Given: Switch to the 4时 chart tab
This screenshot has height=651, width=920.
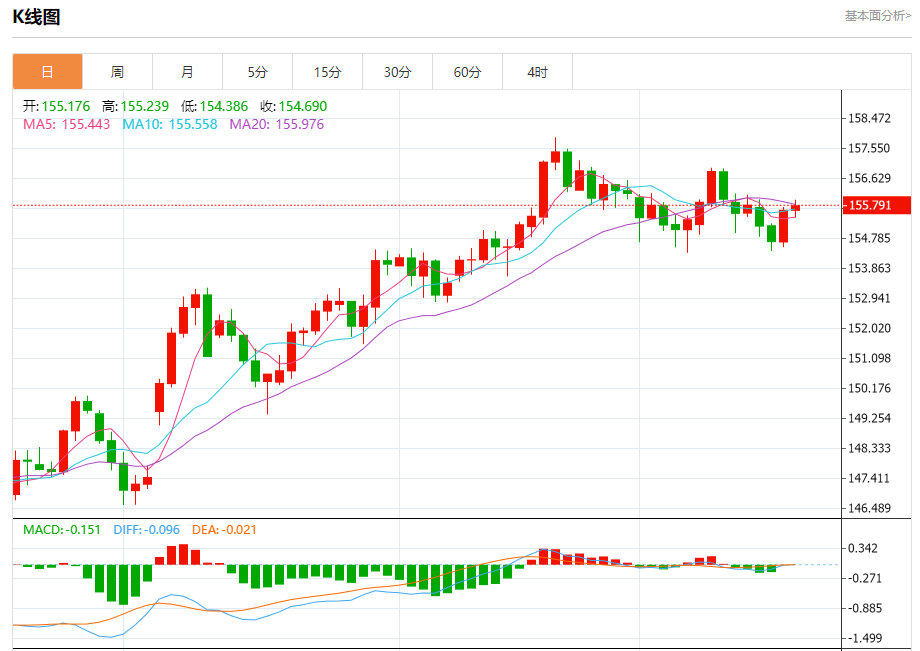Looking at the screenshot, I should (537, 72).
